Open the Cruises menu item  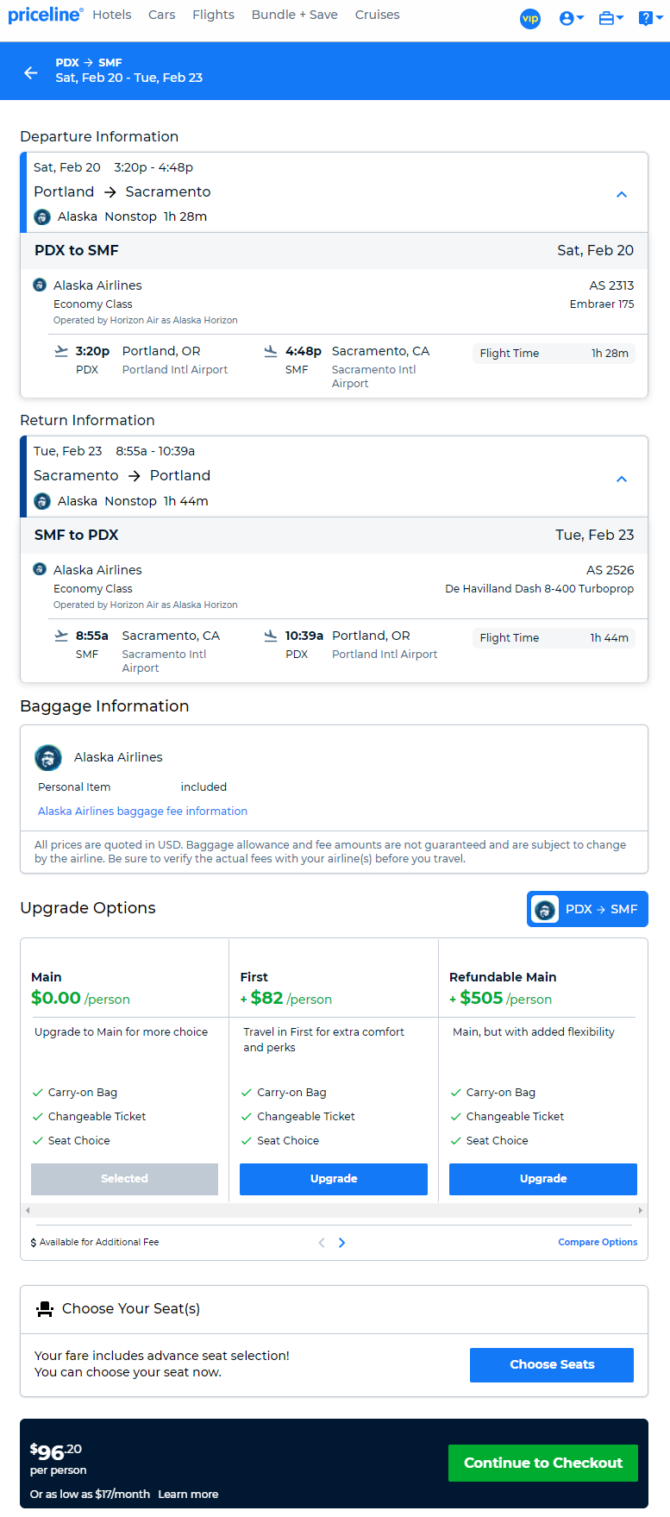coord(377,15)
